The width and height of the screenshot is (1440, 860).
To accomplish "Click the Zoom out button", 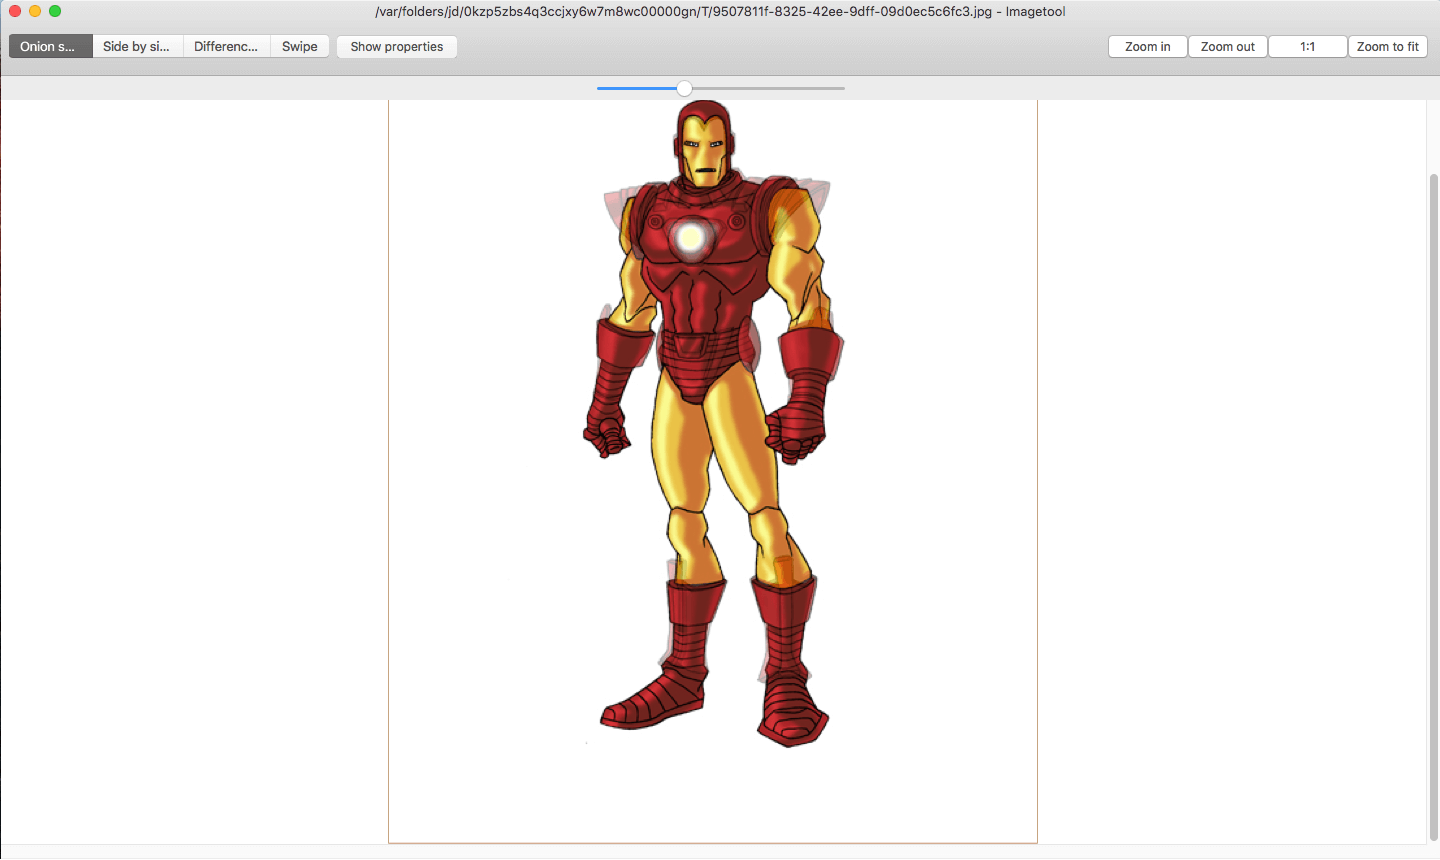I will tap(1228, 47).
